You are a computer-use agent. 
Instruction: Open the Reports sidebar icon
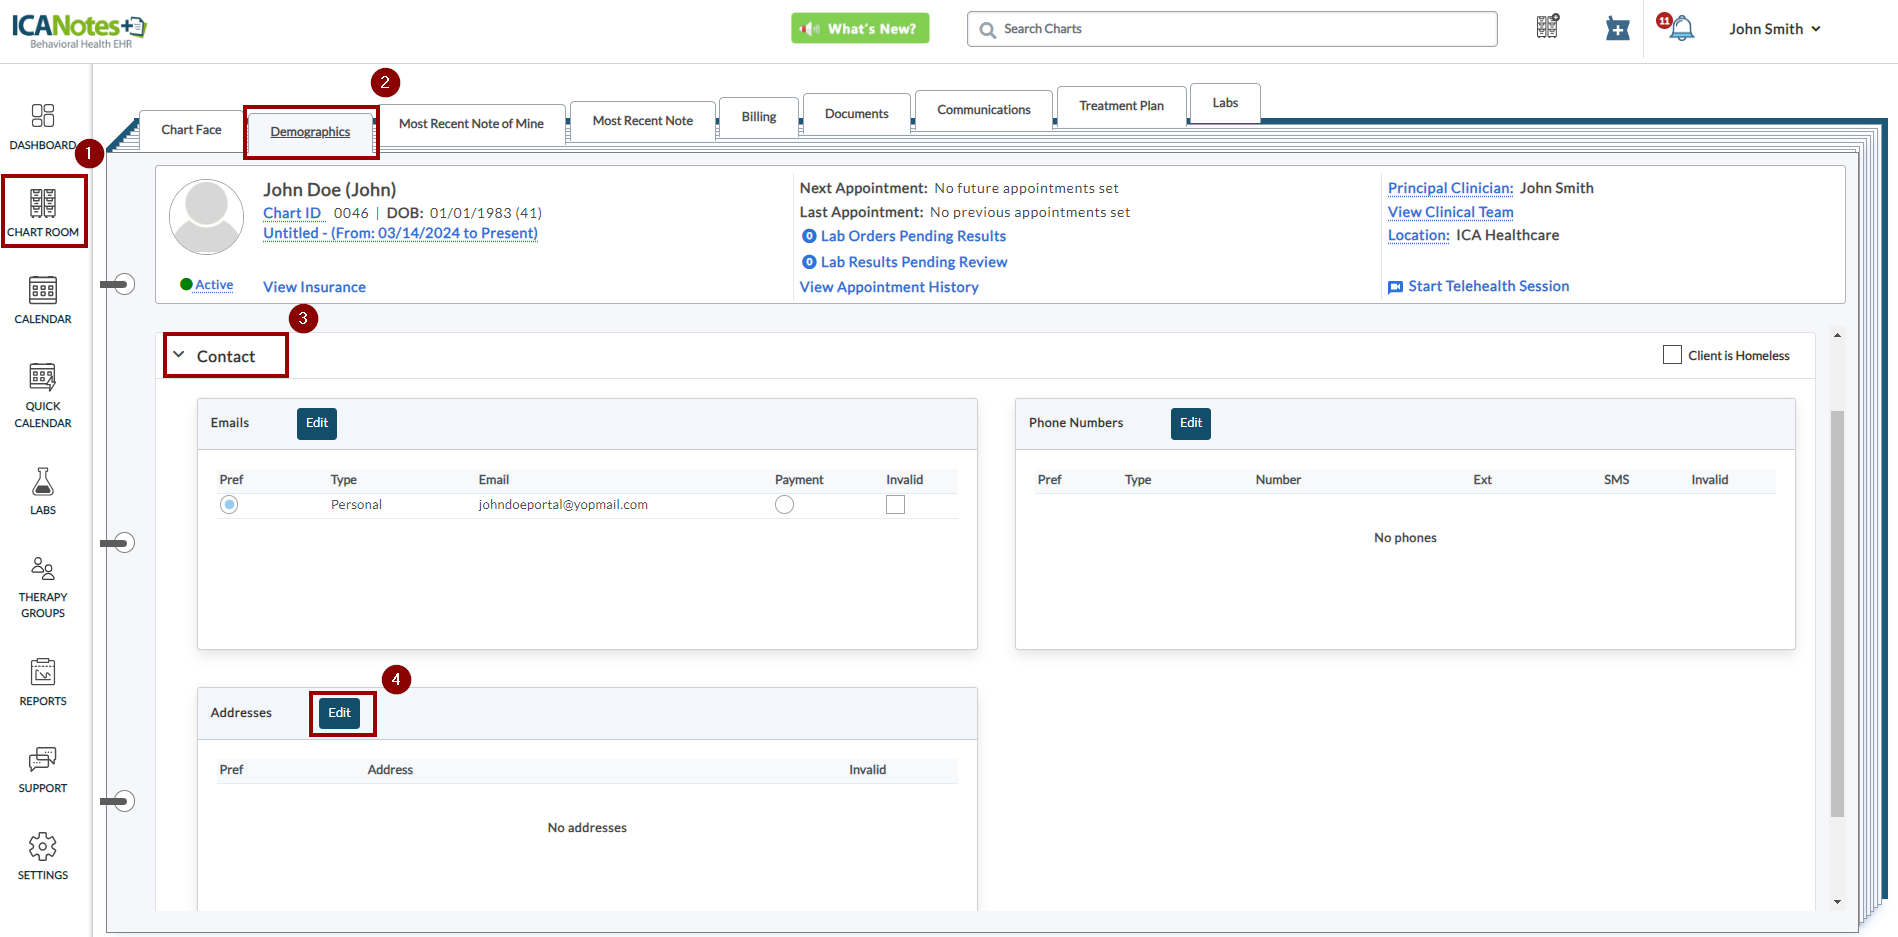tap(43, 672)
